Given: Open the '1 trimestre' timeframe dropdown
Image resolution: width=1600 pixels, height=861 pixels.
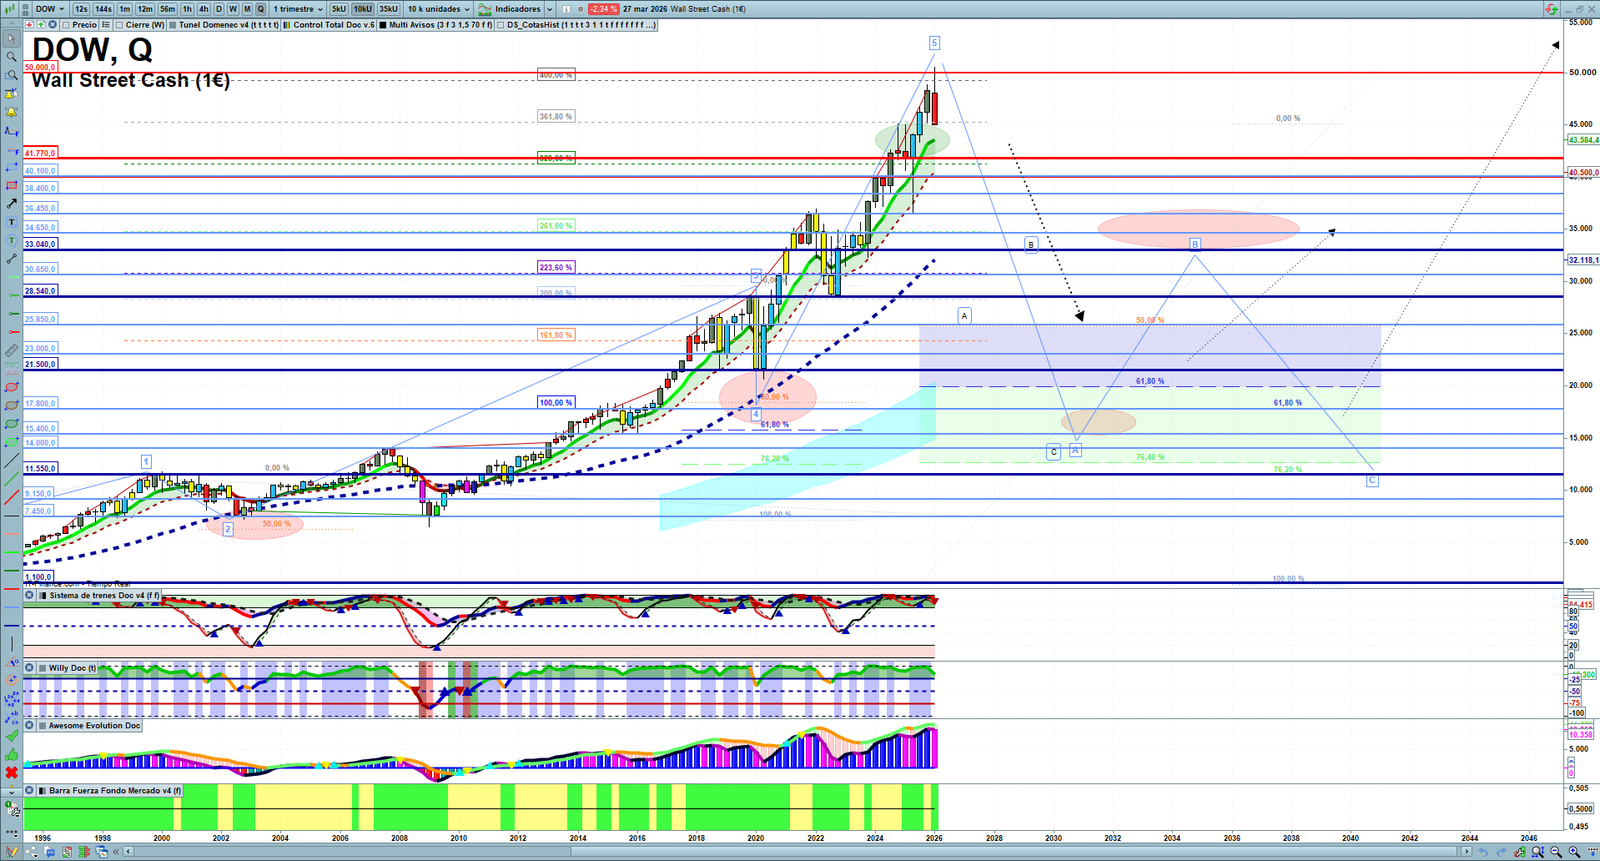Looking at the screenshot, I should coord(298,9).
